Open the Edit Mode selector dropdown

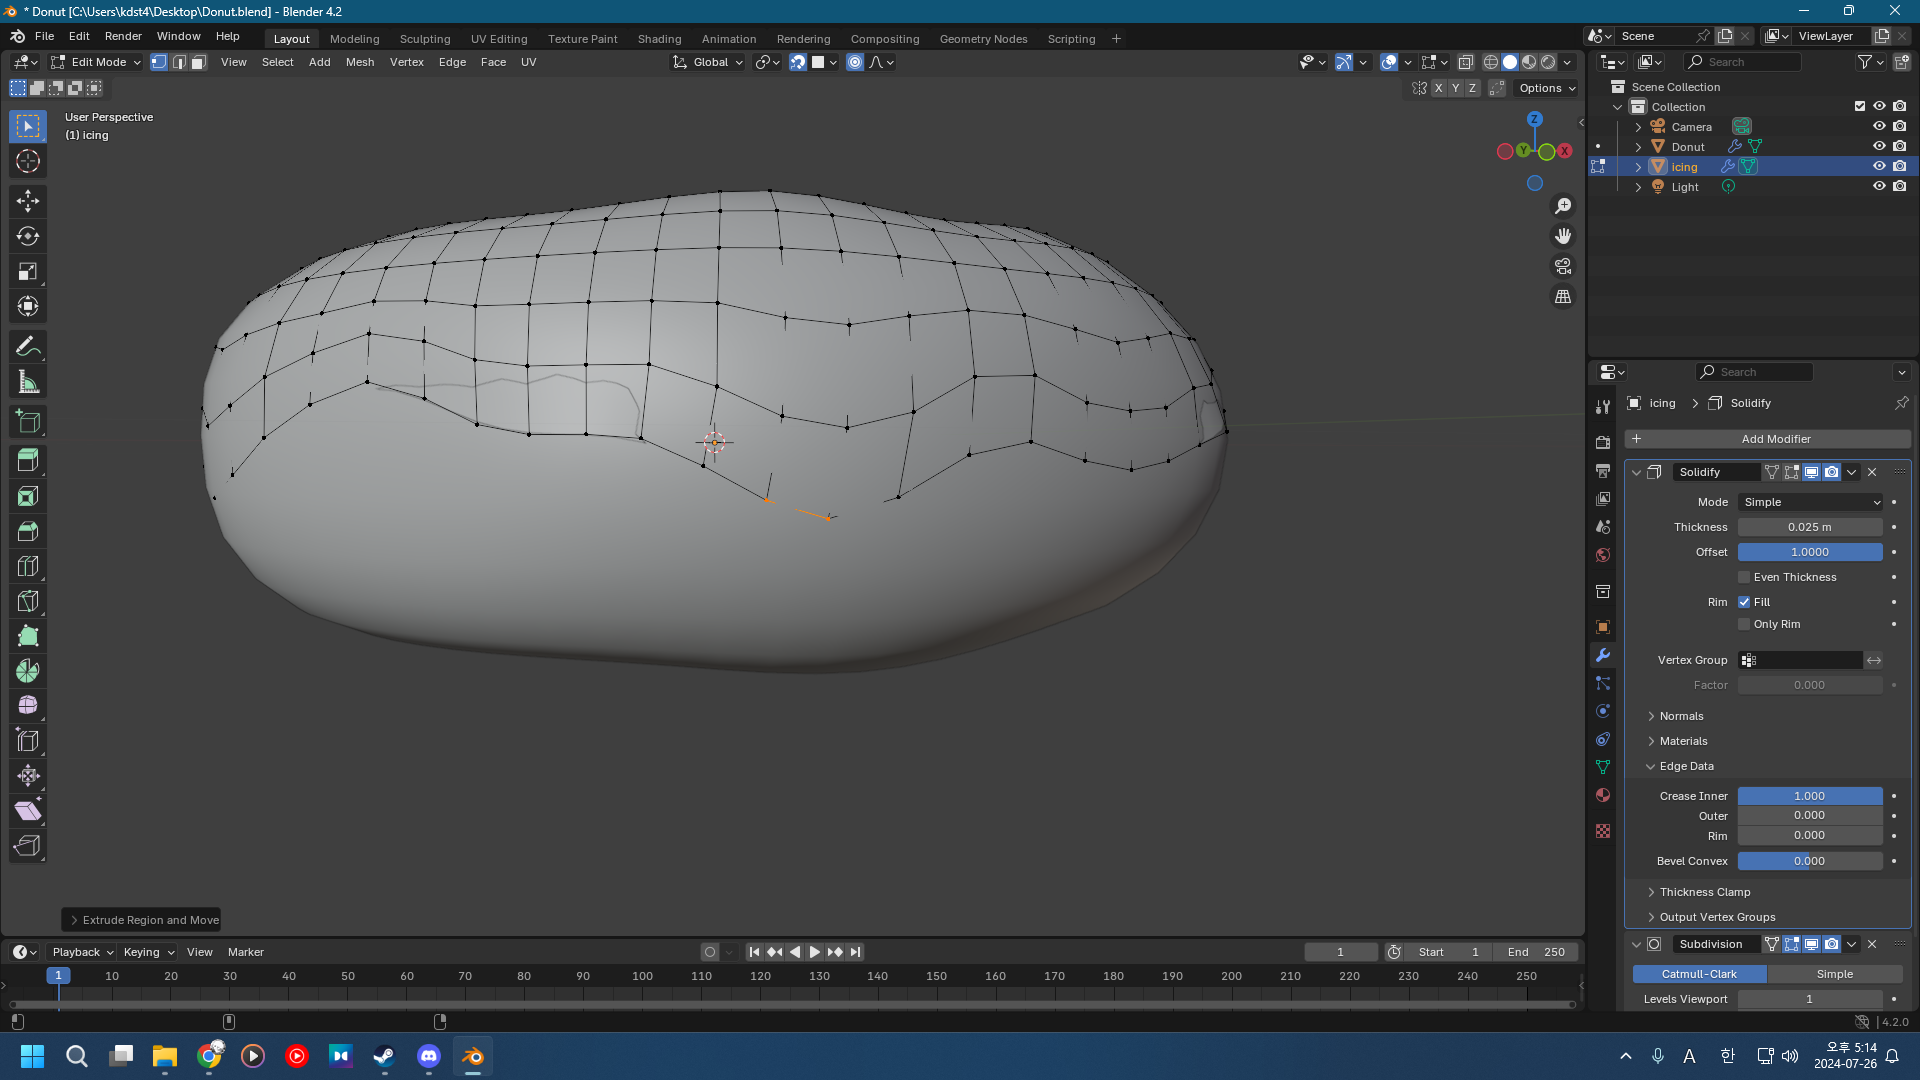(x=97, y=62)
